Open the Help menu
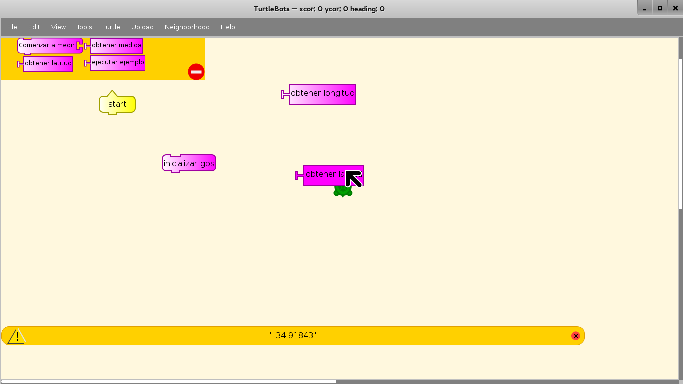Screen dimensions: 683x384 click(228, 27)
